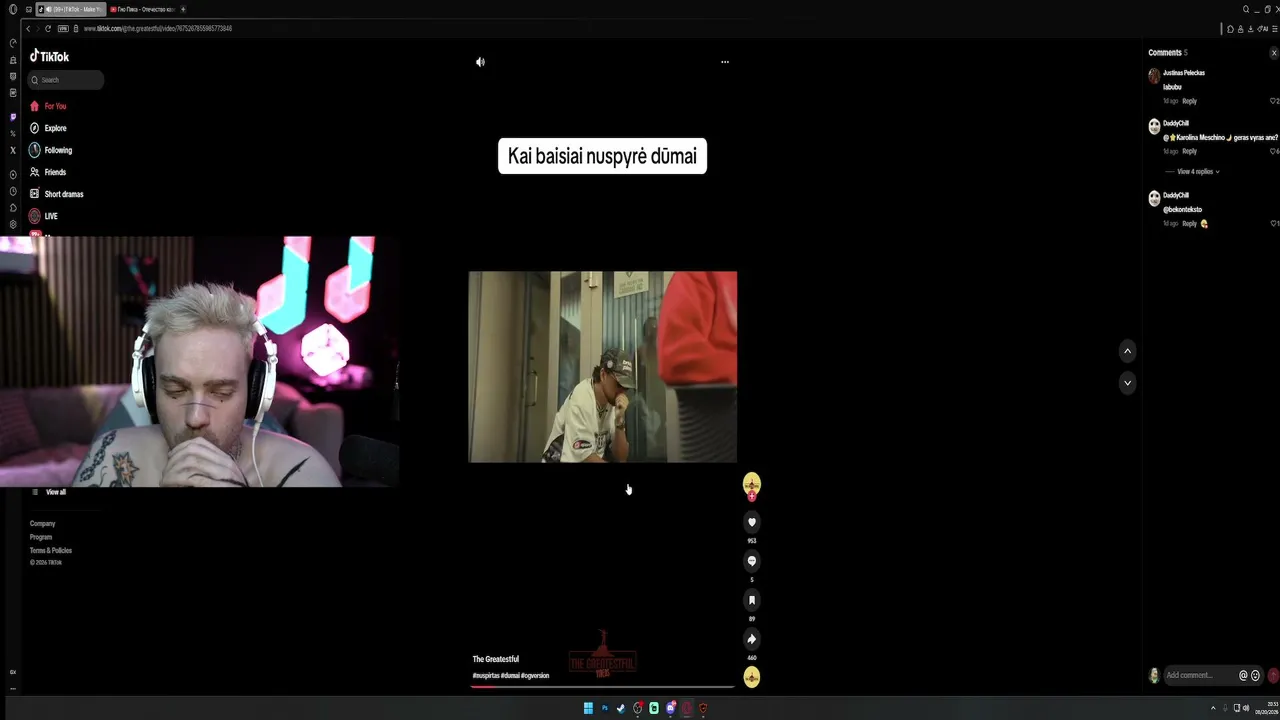Open the #nuspirtas hashtag
The image size is (1280, 720).
485,676
